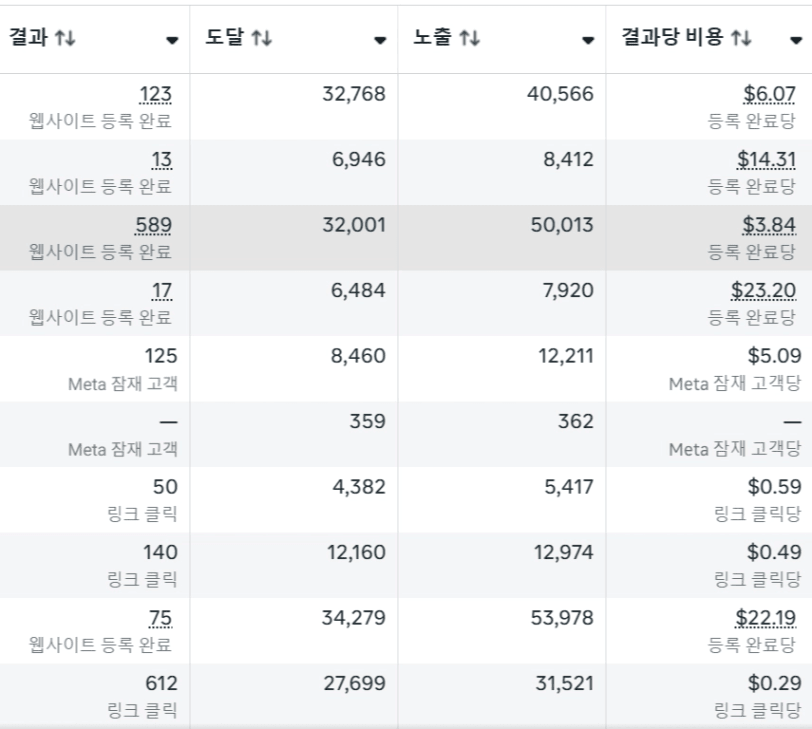The height and width of the screenshot is (729, 812).
Task: Sort by 결과당 비용 arrows icon
Action: tap(741, 38)
